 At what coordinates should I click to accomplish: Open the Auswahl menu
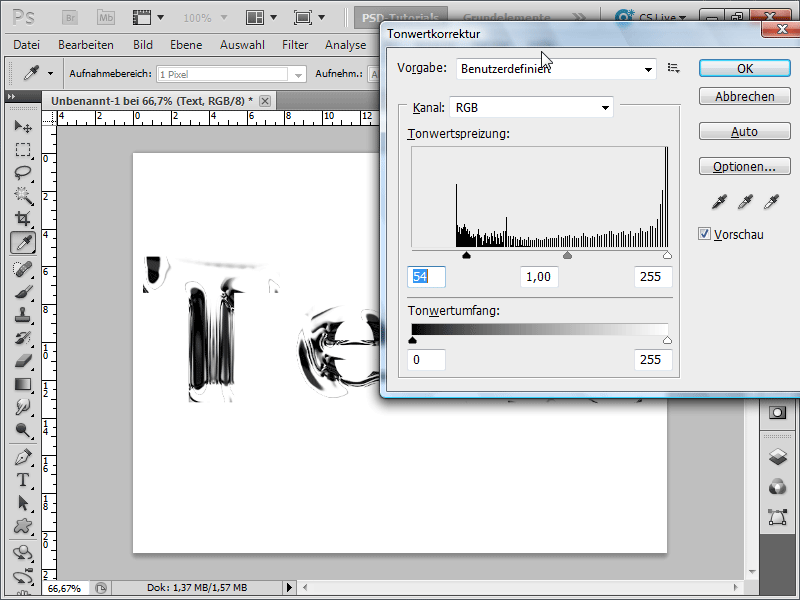pos(242,45)
